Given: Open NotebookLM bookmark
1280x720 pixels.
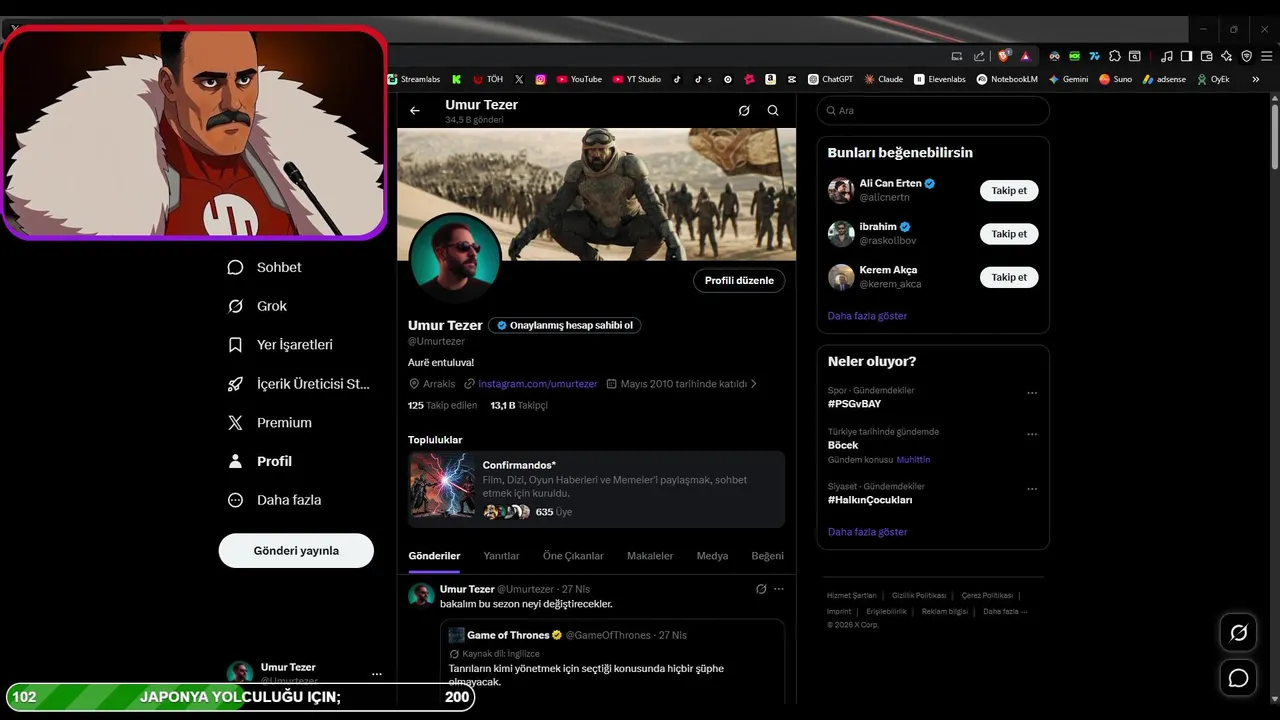Looking at the screenshot, I should coord(1007,79).
